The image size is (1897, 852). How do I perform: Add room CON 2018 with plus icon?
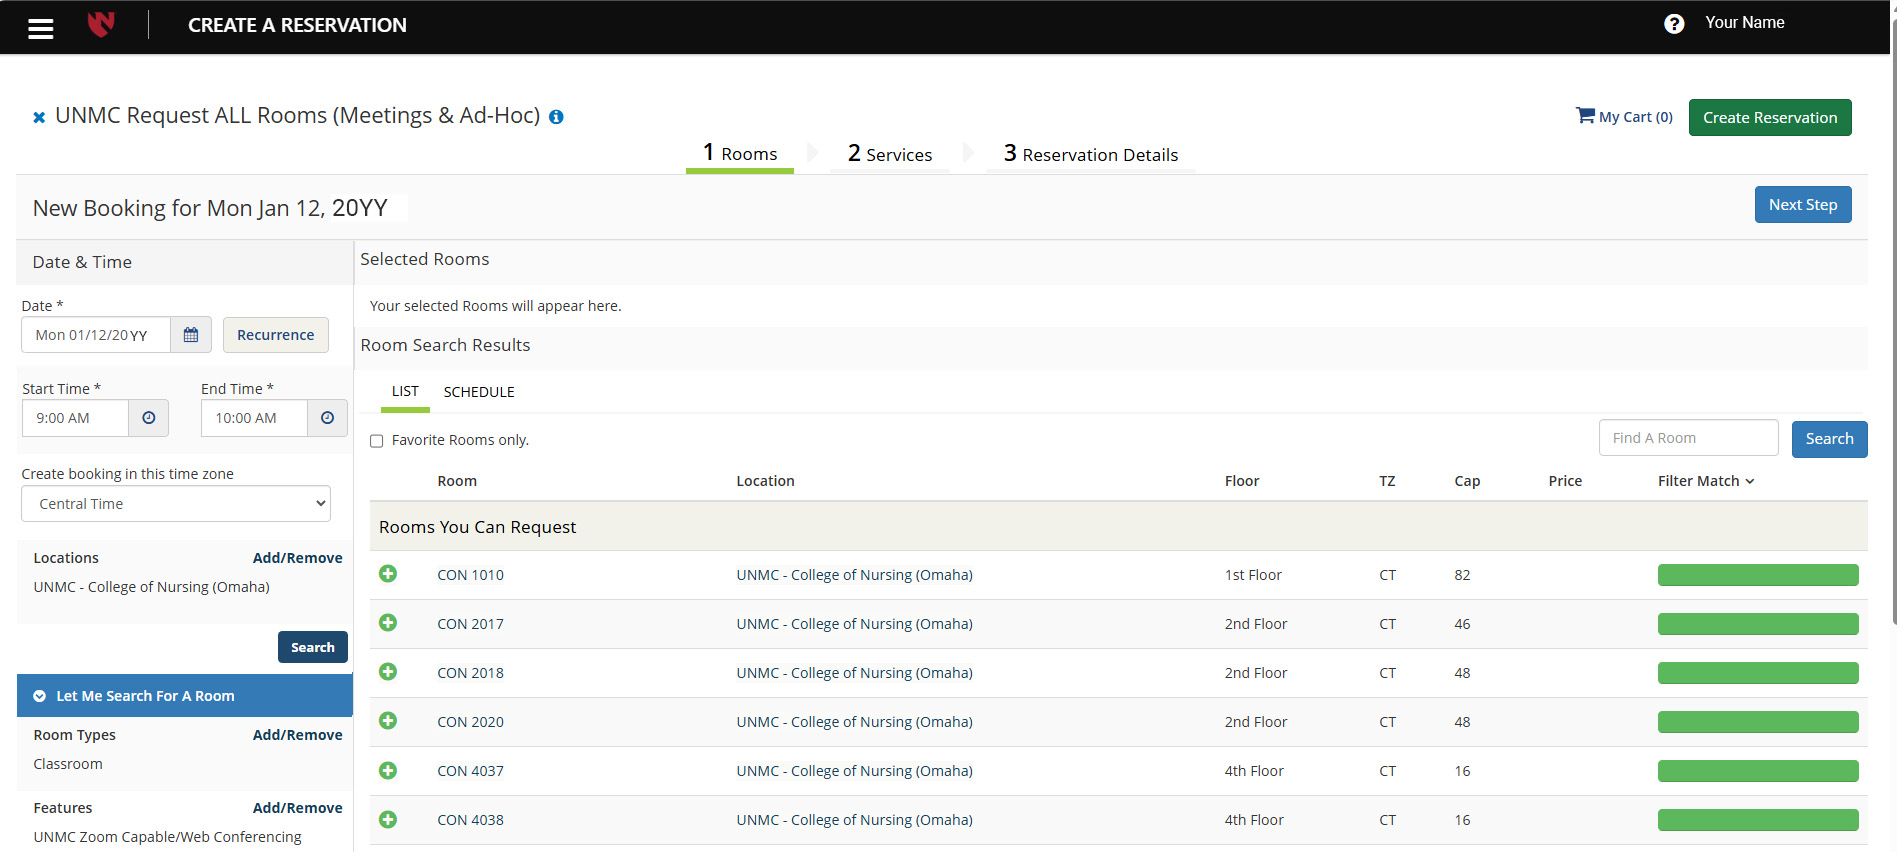pos(388,672)
